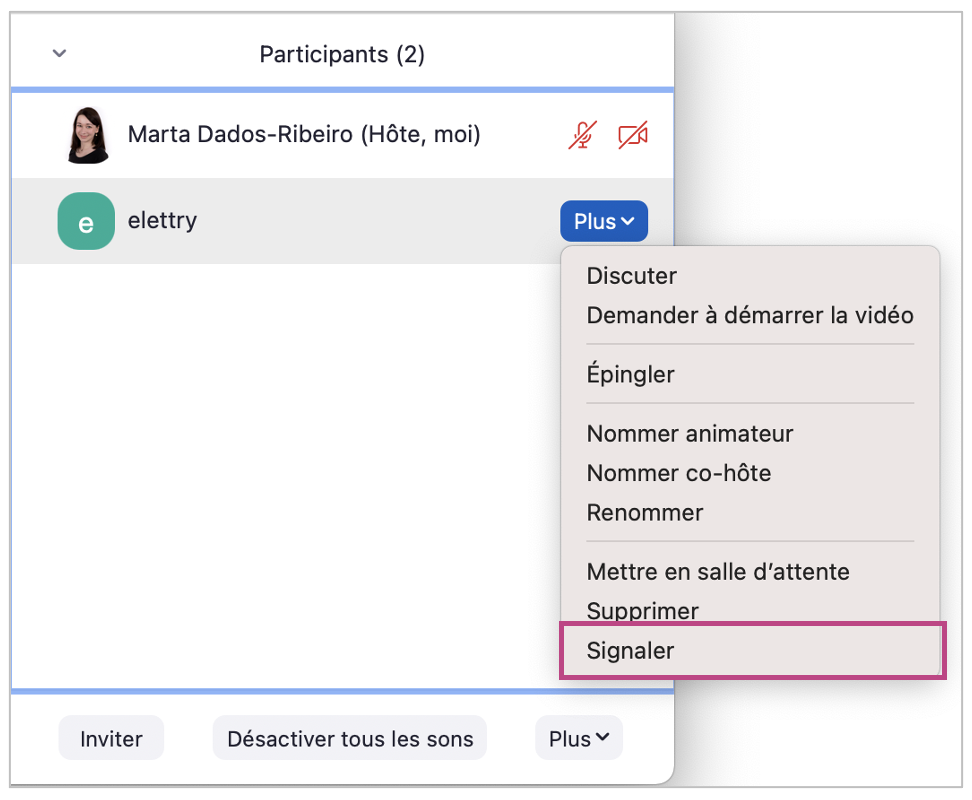Click Désactiver tous les sons button

tap(350, 739)
